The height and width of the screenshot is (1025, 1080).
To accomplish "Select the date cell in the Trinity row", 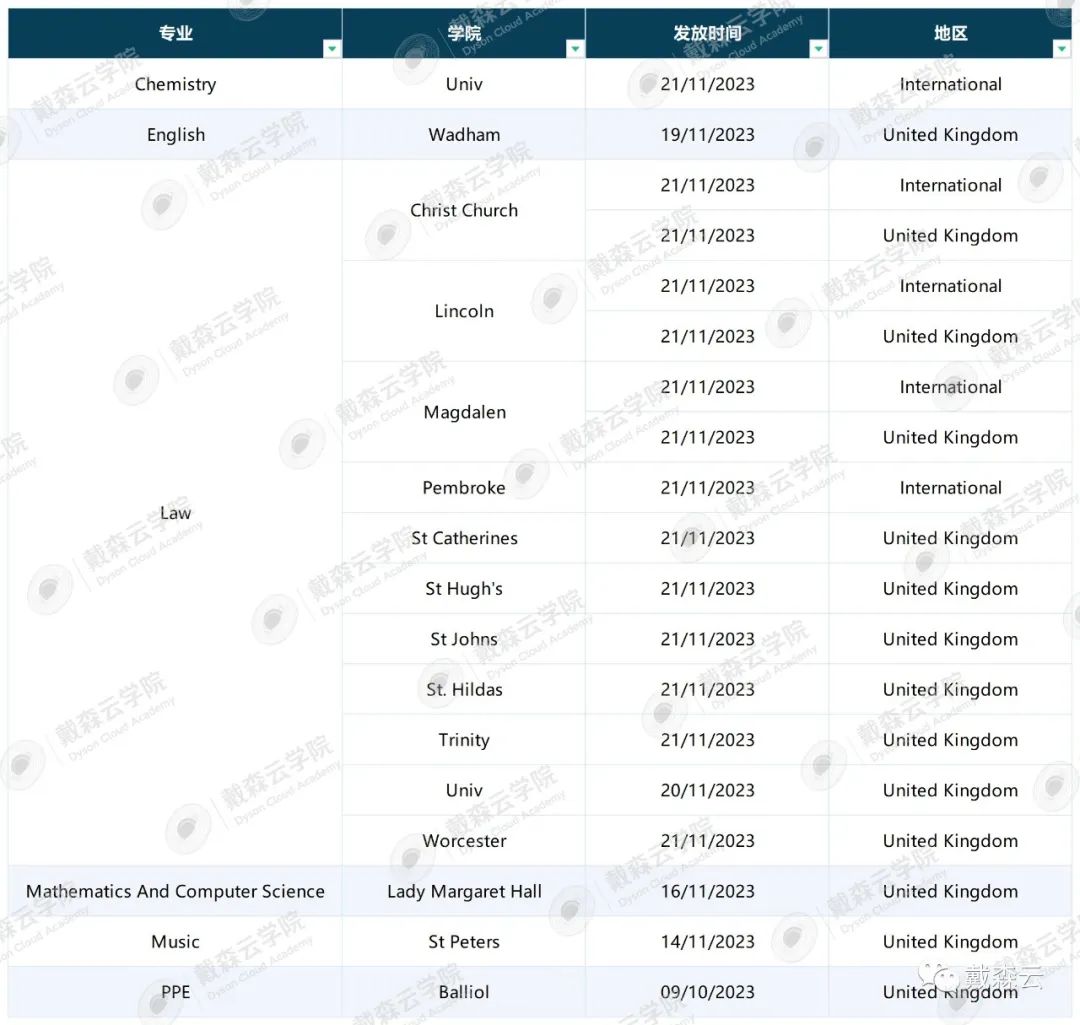I will (707, 739).
